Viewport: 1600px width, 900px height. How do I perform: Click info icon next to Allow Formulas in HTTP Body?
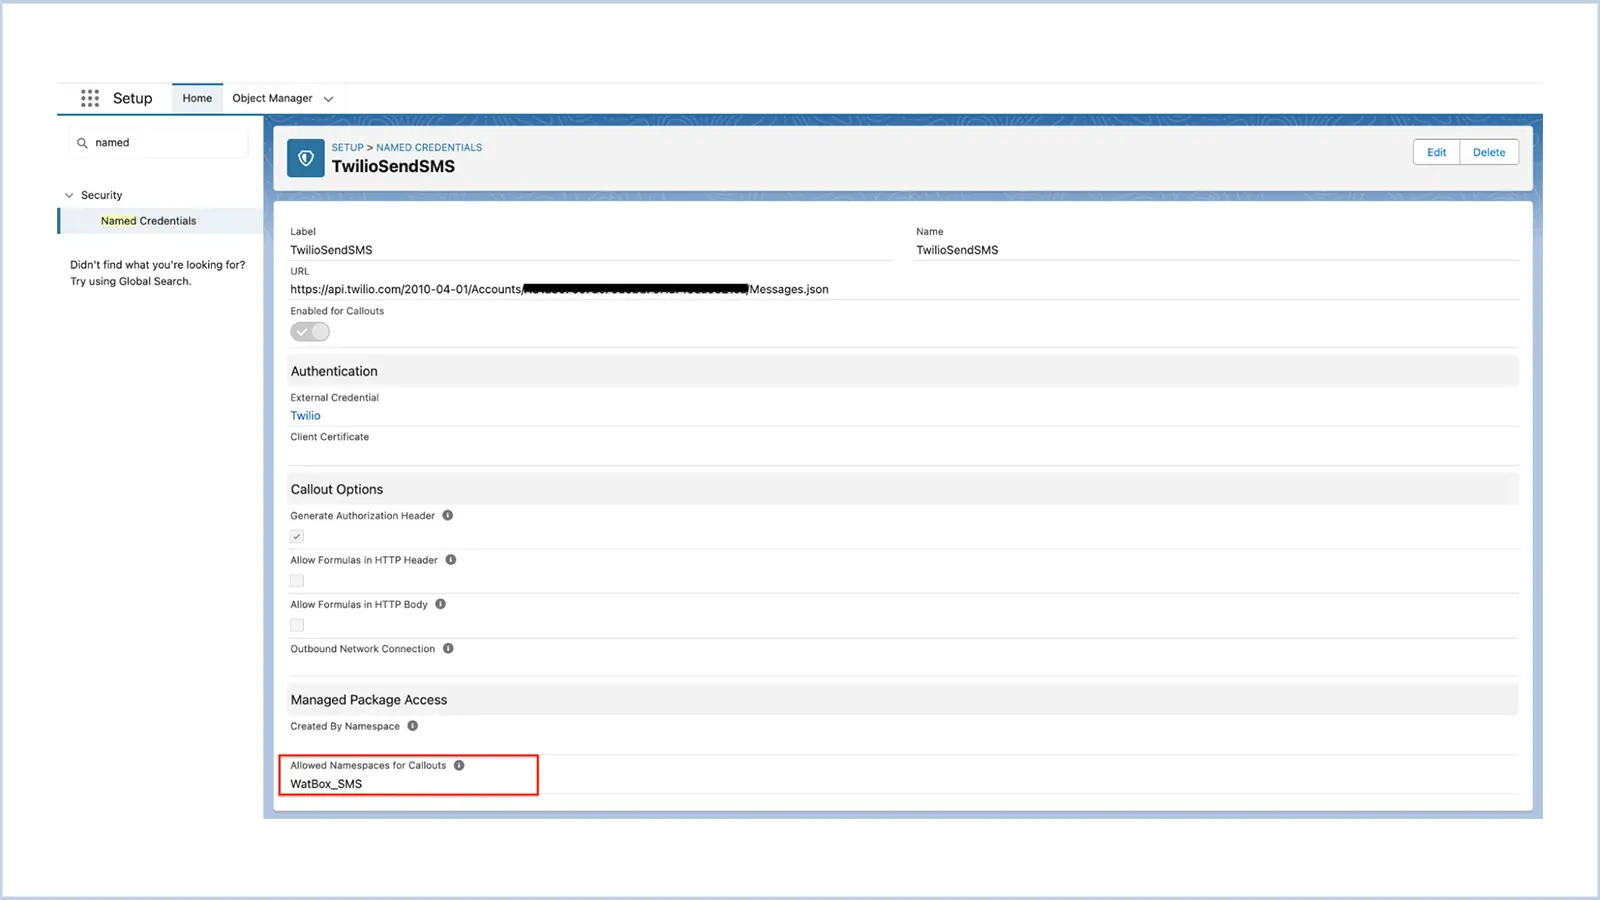[x=440, y=604]
